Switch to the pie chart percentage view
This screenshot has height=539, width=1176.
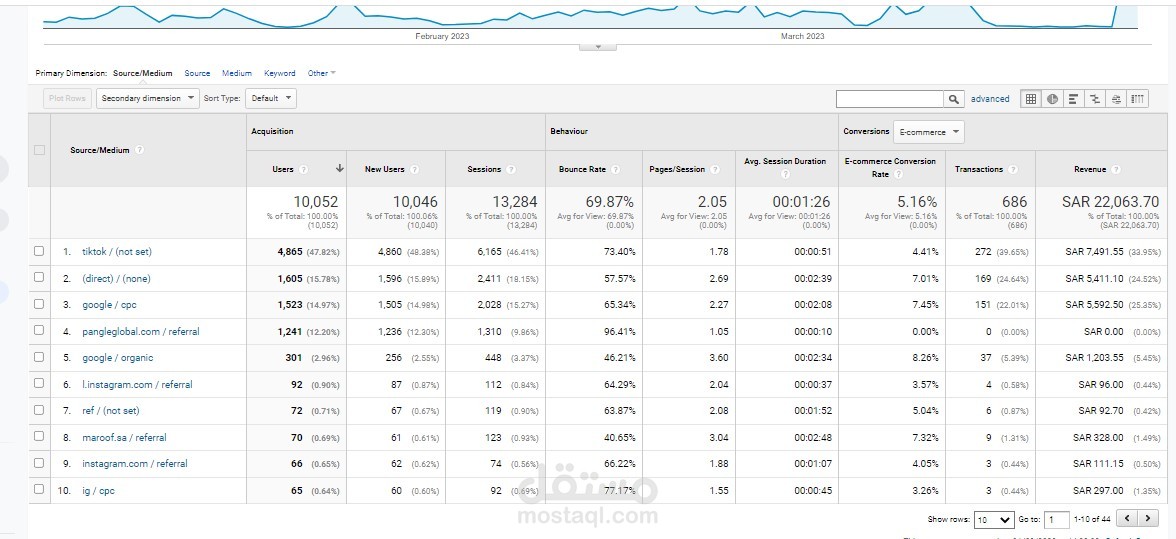(x=1052, y=99)
